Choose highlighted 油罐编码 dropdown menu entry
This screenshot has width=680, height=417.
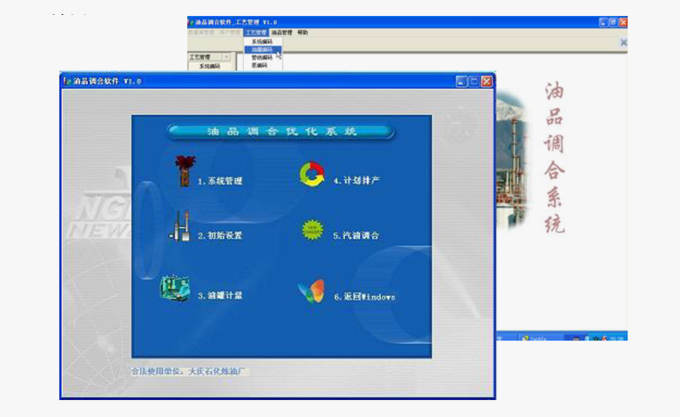point(262,50)
